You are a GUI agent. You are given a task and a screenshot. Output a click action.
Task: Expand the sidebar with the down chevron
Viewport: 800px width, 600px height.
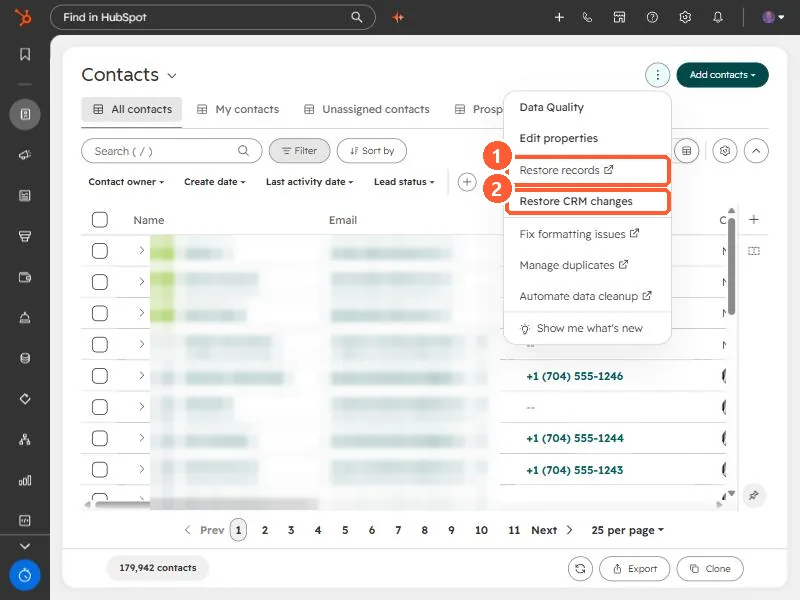24,546
